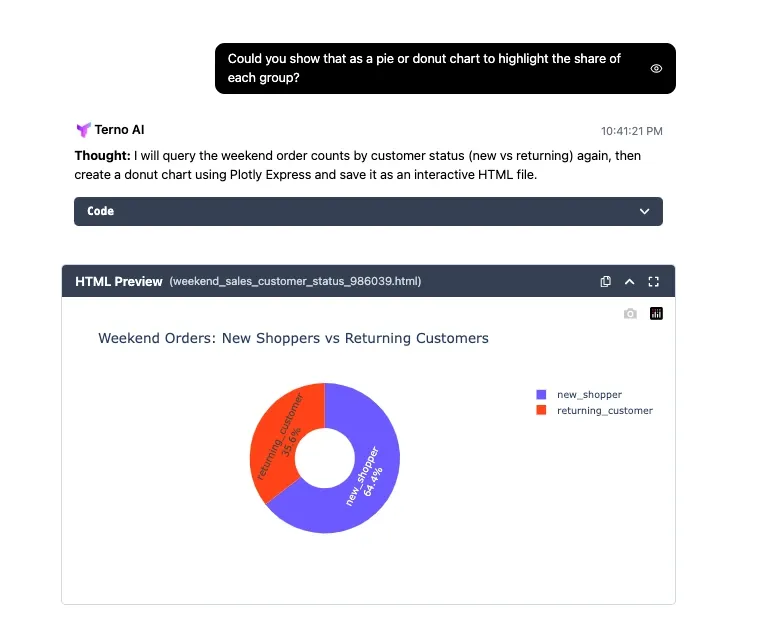This screenshot has width=769, height=624.
Task: Click the Plotly logo icon
Action: pos(656,313)
